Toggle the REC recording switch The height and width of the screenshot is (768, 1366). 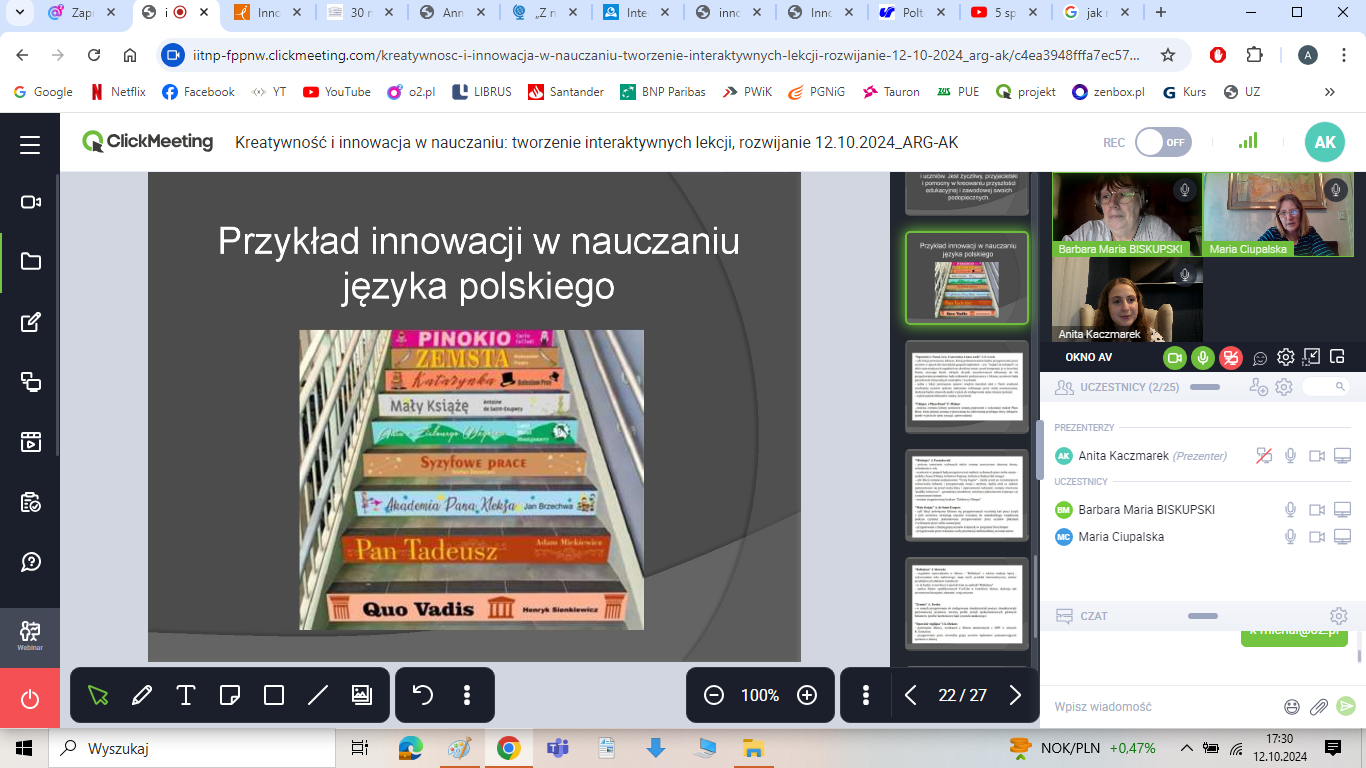click(x=1163, y=142)
